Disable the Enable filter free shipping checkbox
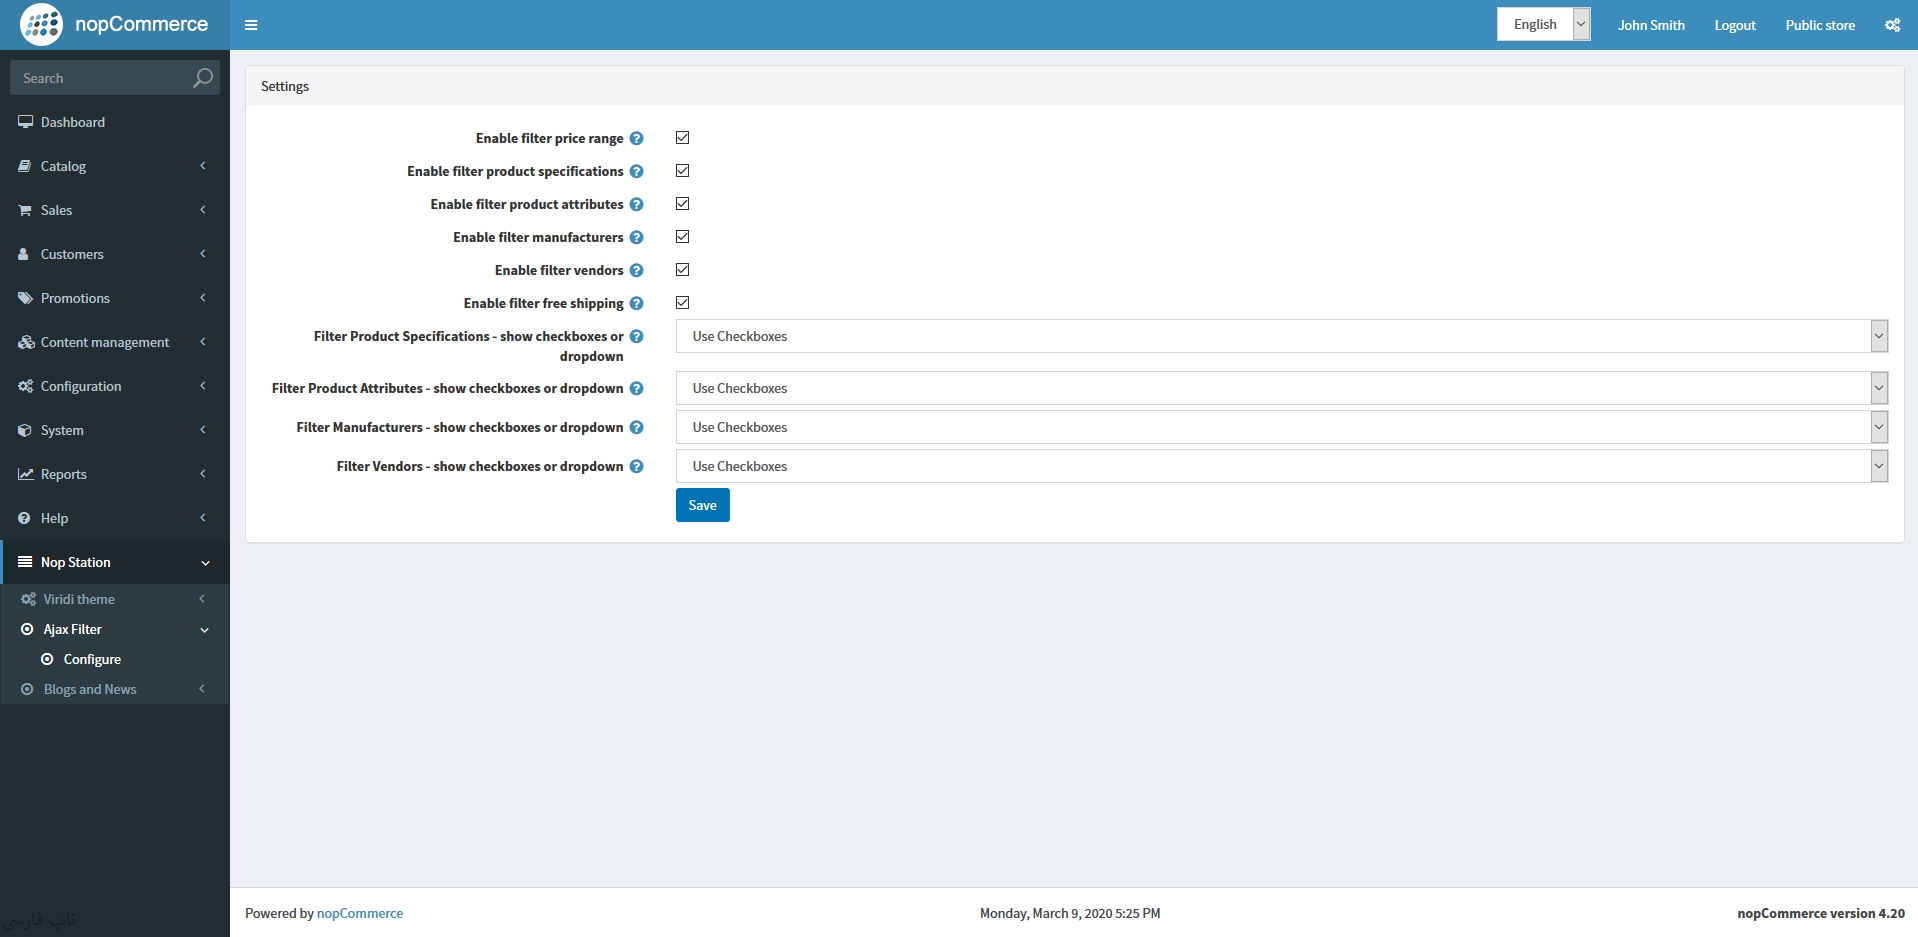This screenshot has height=937, width=1918. (x=683, y=303)
